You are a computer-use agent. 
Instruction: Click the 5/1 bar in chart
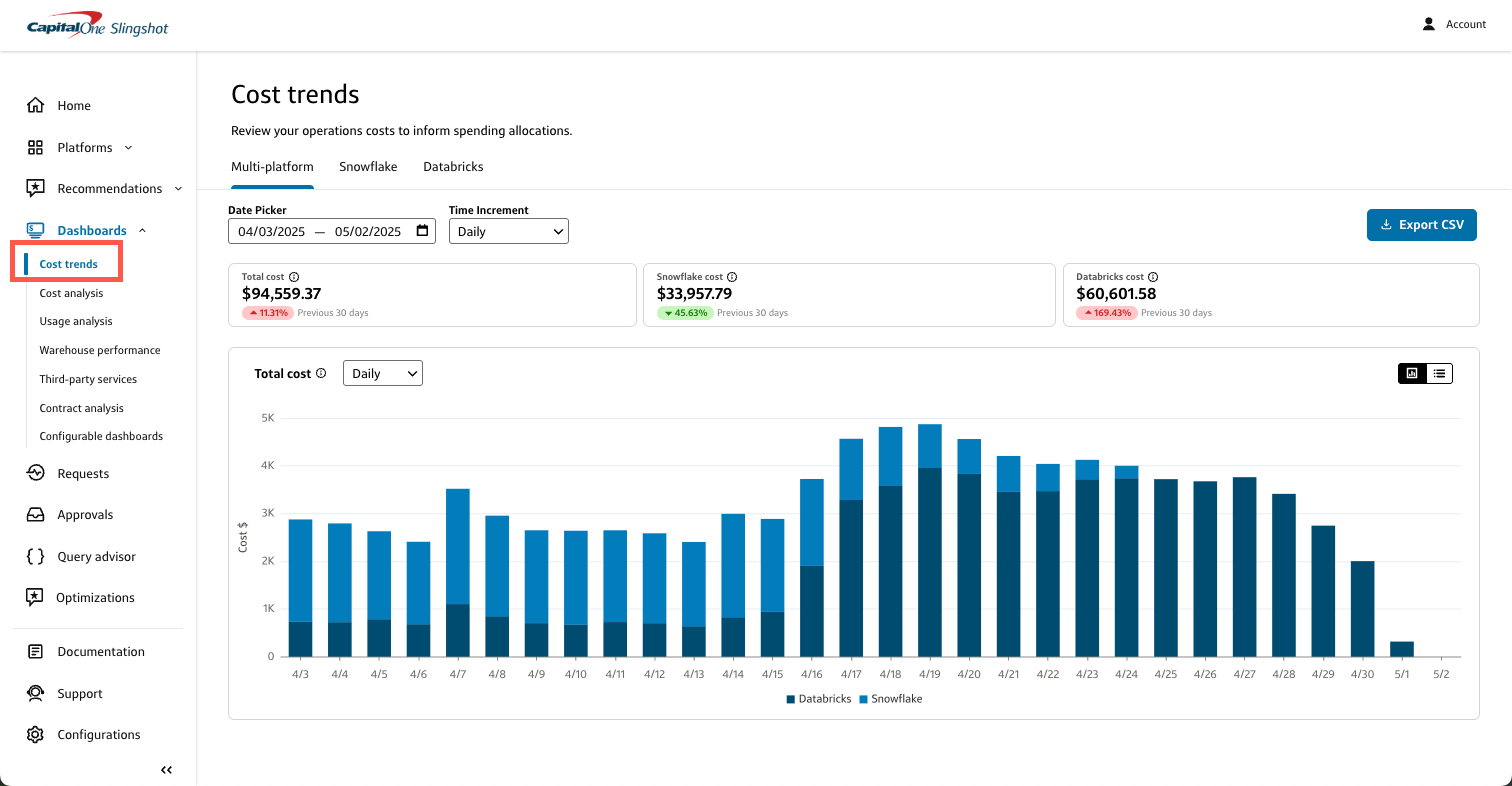coord(1402,649)
